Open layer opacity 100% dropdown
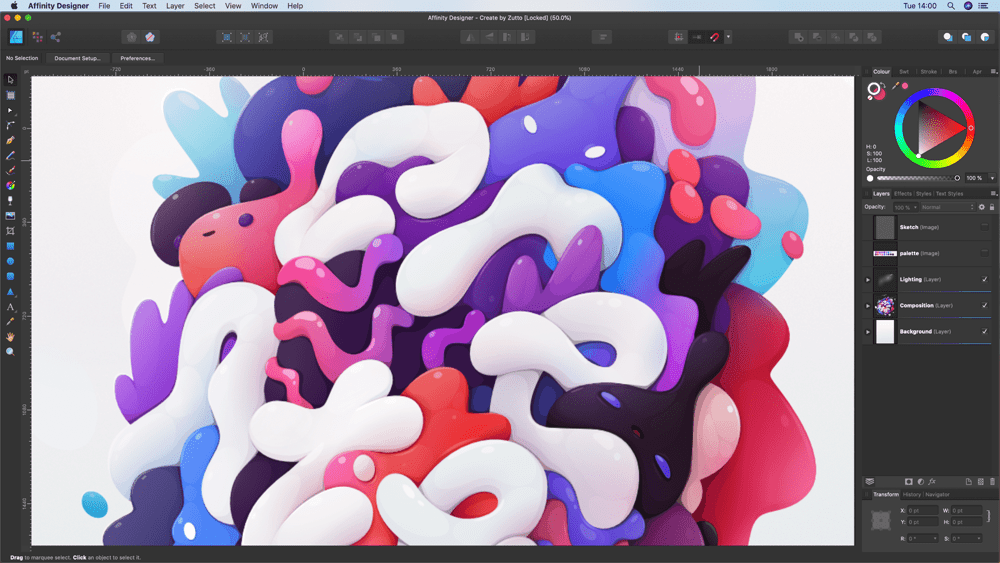The width and height of the screenshot is (1000, 563). tap(905, 208)
